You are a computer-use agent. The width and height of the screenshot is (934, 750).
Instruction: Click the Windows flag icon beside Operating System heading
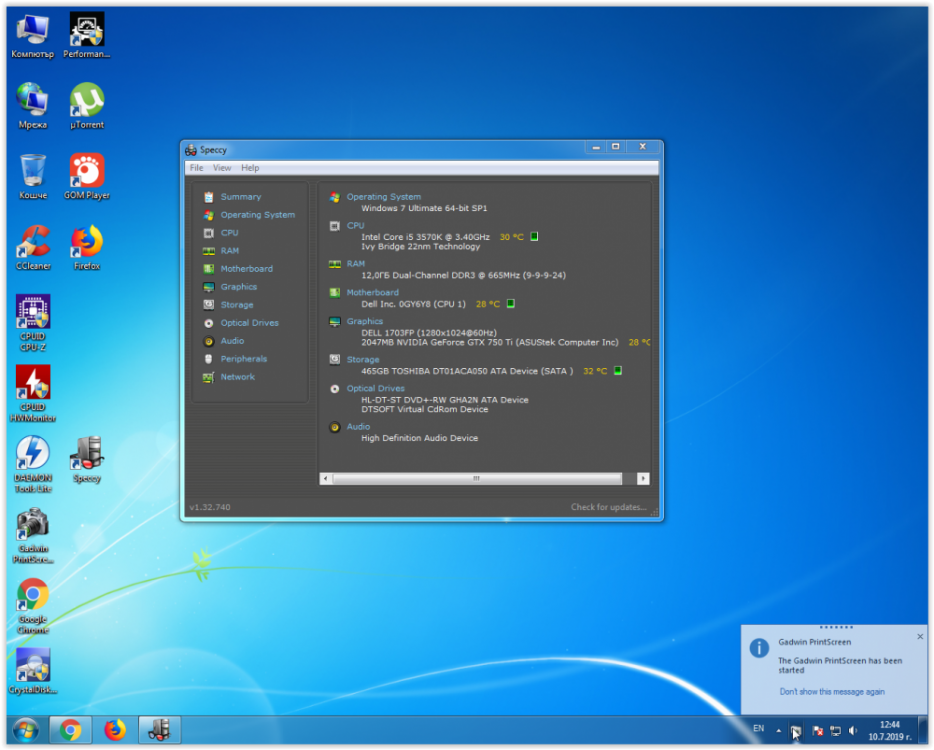(335, 197)
